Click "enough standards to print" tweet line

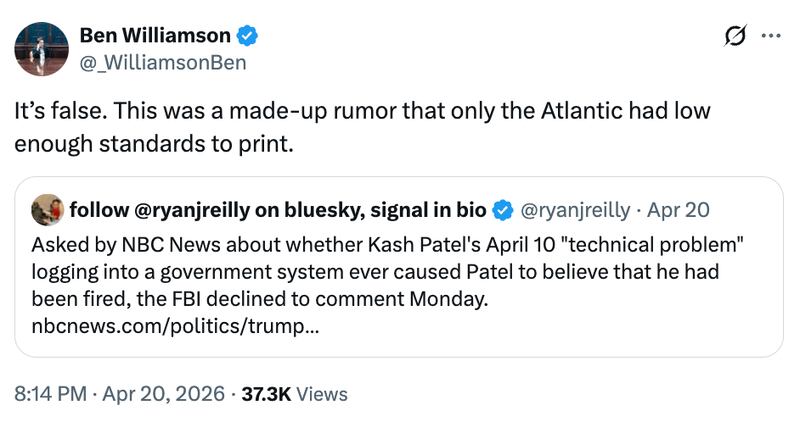click(155, 142)
